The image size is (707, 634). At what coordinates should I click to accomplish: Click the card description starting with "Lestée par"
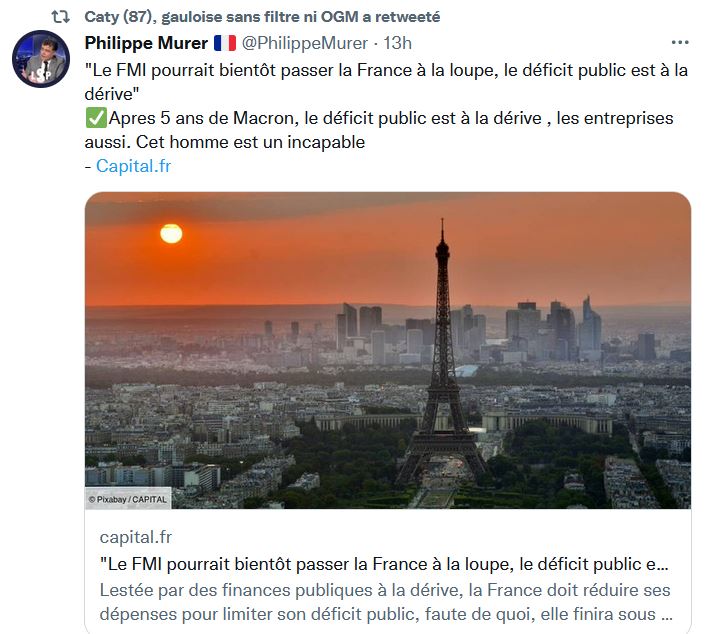click(385, 601)
